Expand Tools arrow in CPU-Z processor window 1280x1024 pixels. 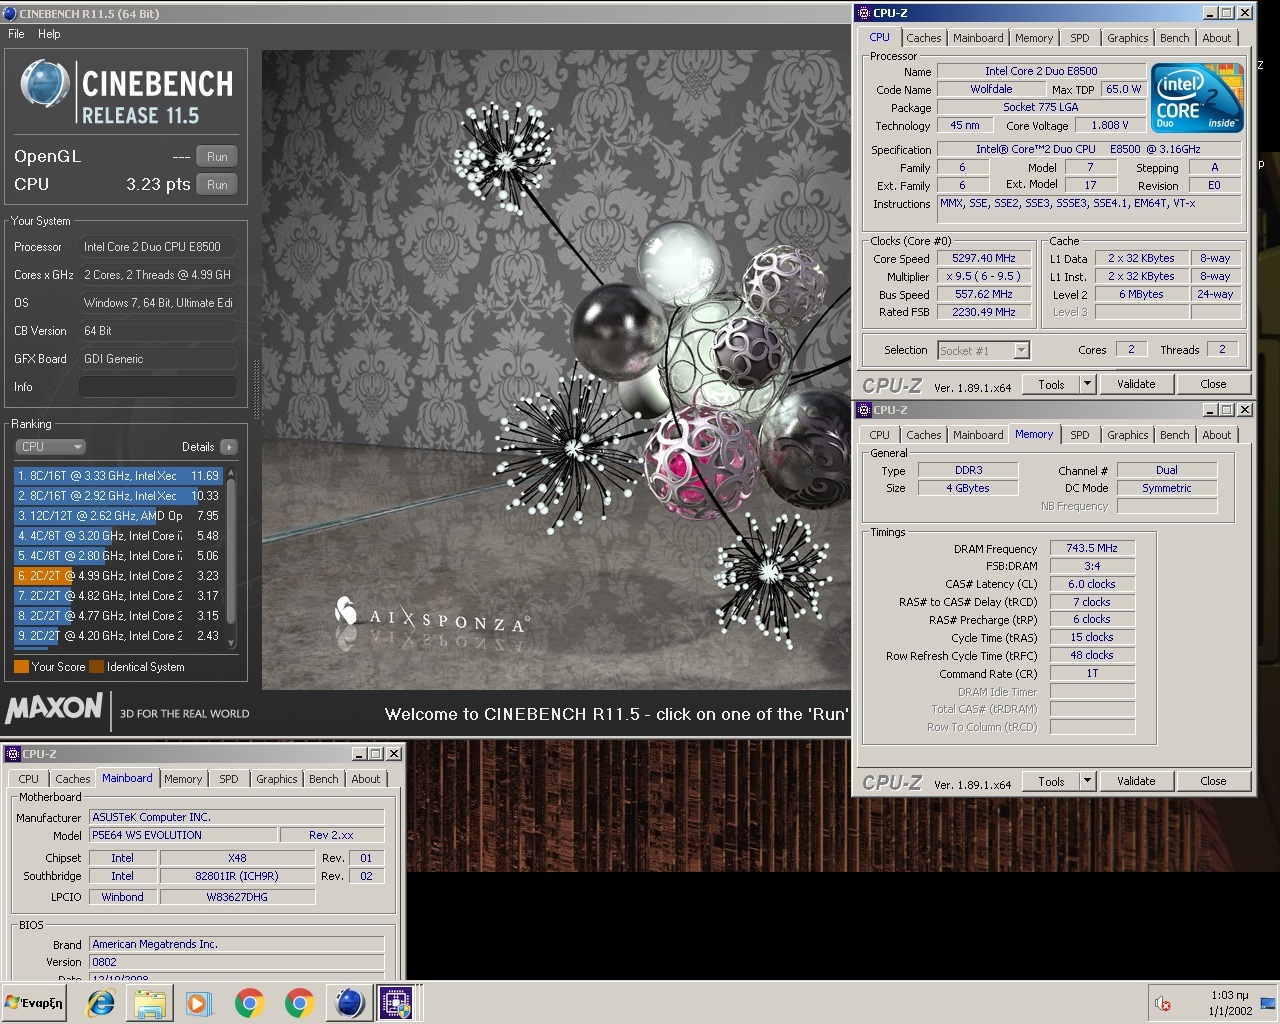tap(1088, 384)
